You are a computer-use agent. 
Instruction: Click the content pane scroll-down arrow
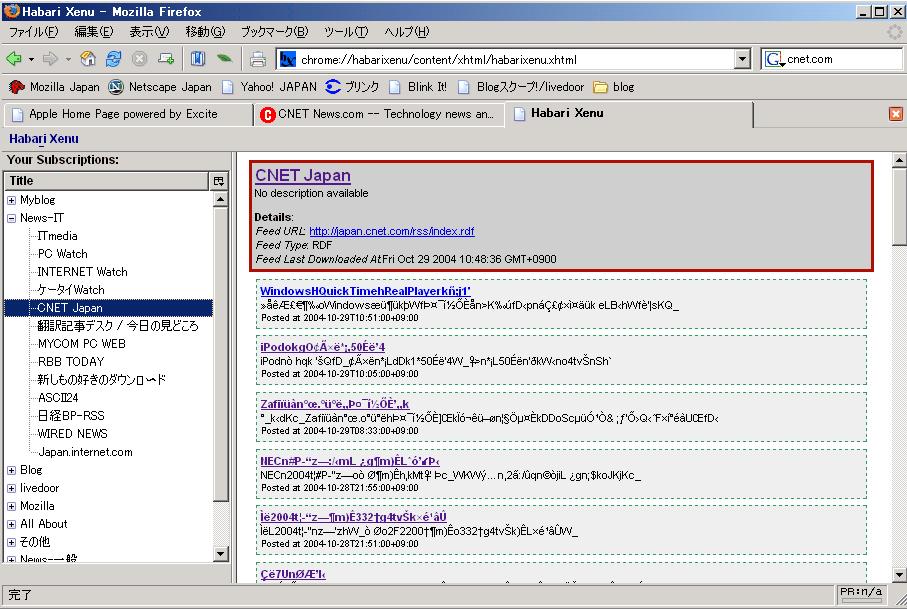899,575
